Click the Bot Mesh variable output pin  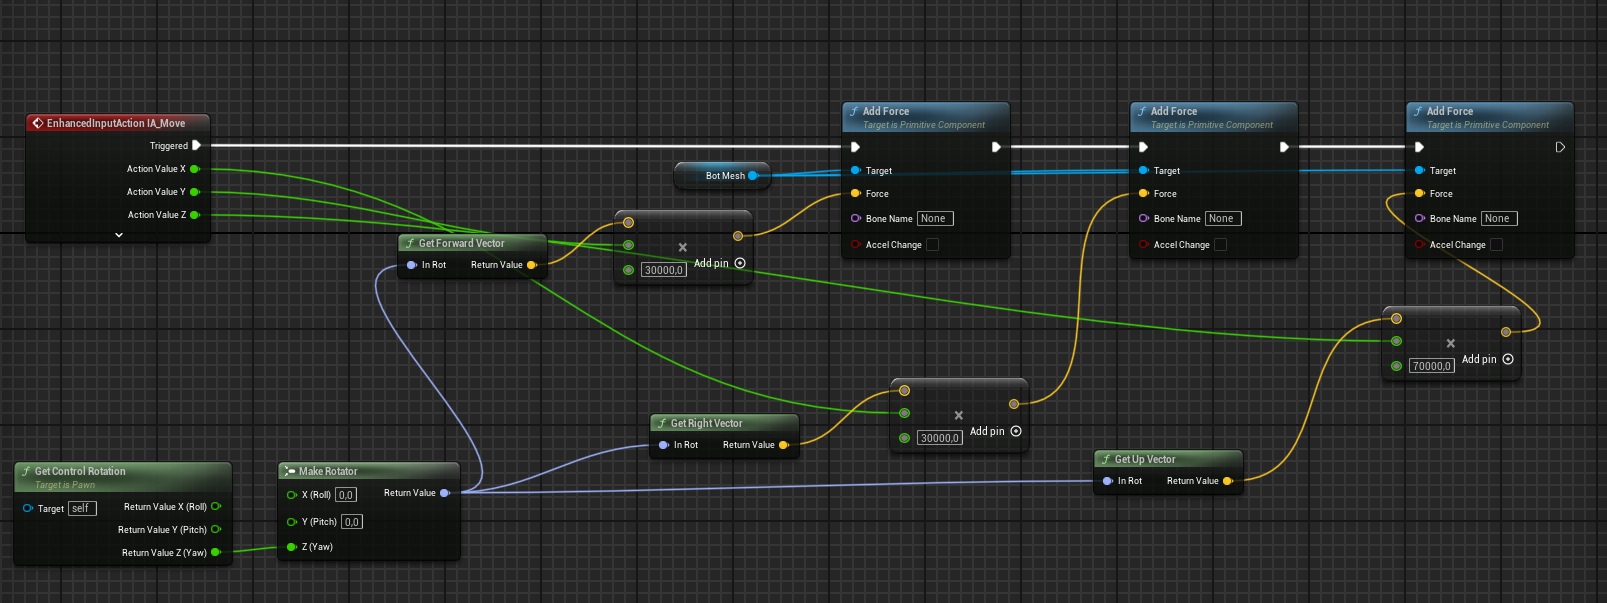click(x=753, y=176)
